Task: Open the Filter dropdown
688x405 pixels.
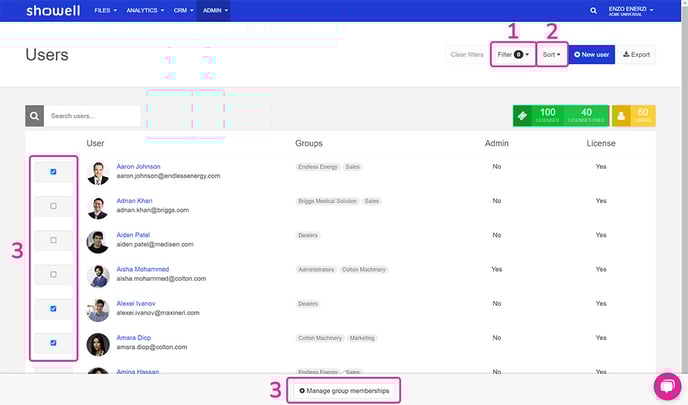Action: coord(513,54)
